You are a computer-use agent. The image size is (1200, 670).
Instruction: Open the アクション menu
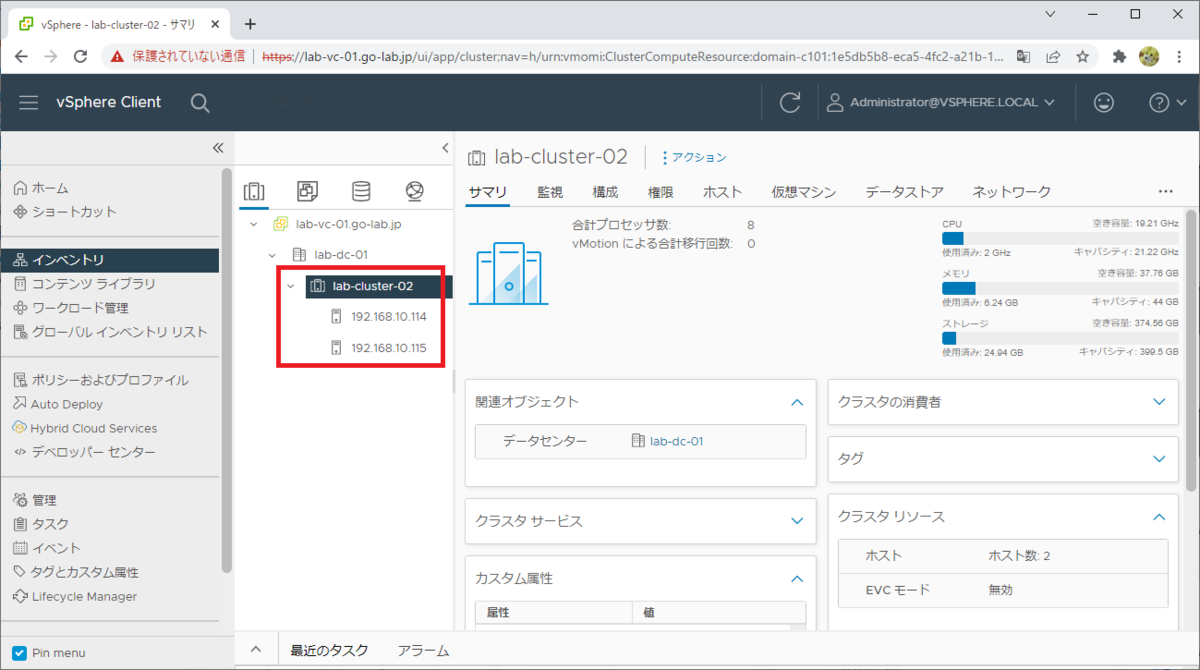click(x=695, y=157)
